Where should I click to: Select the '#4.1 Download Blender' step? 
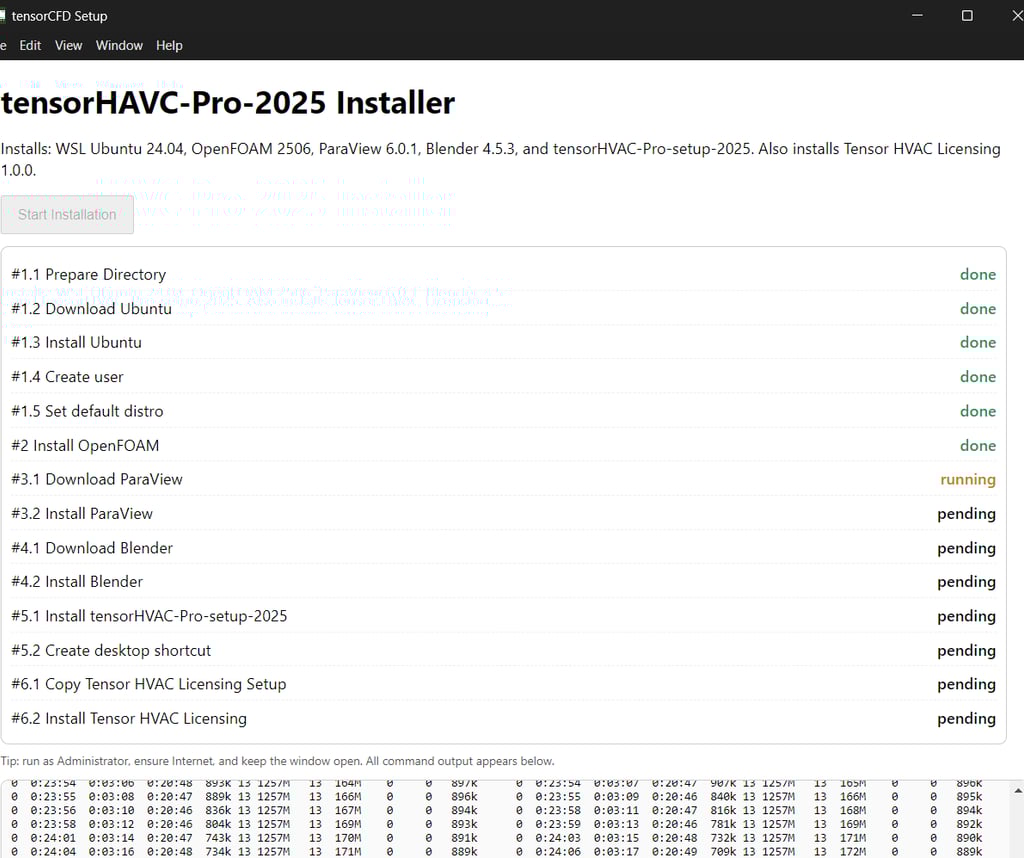click(504, 548)
